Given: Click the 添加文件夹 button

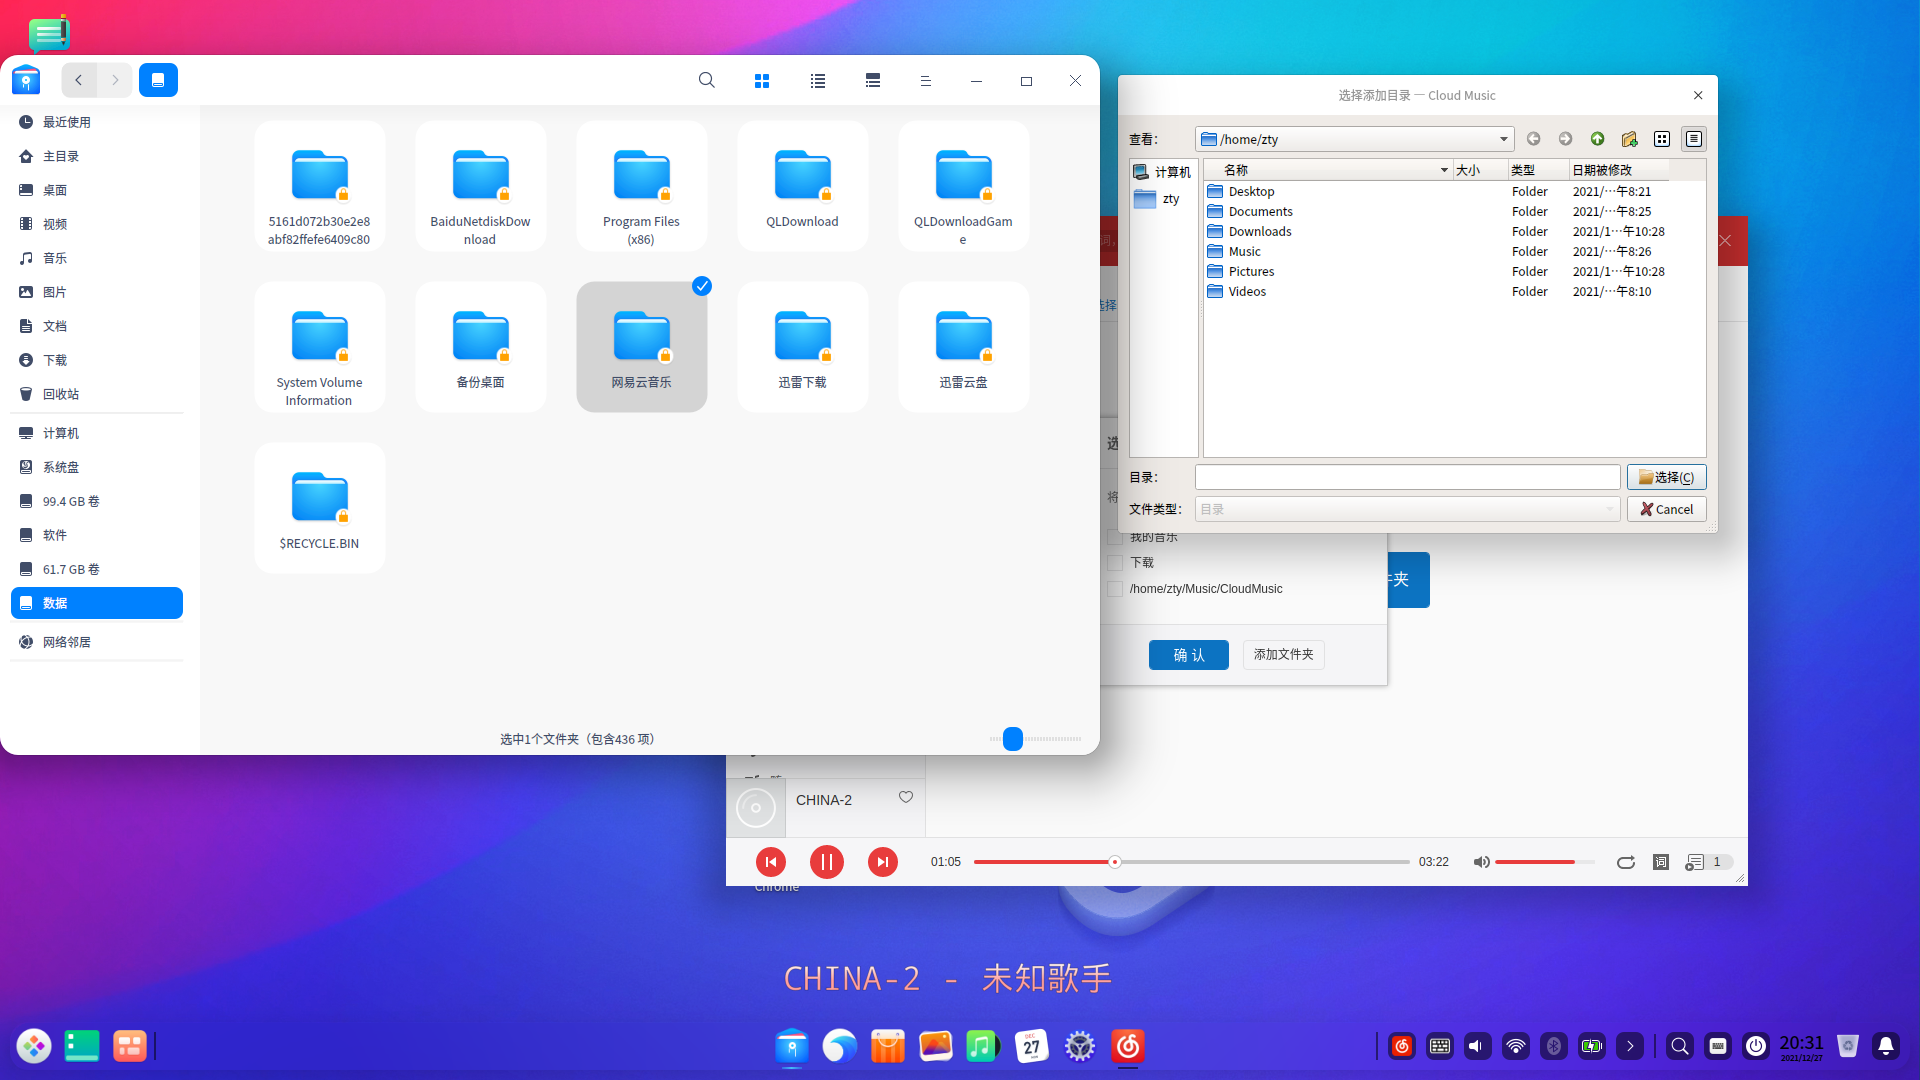Looking at the screenshot, I should pos(1283,654).
